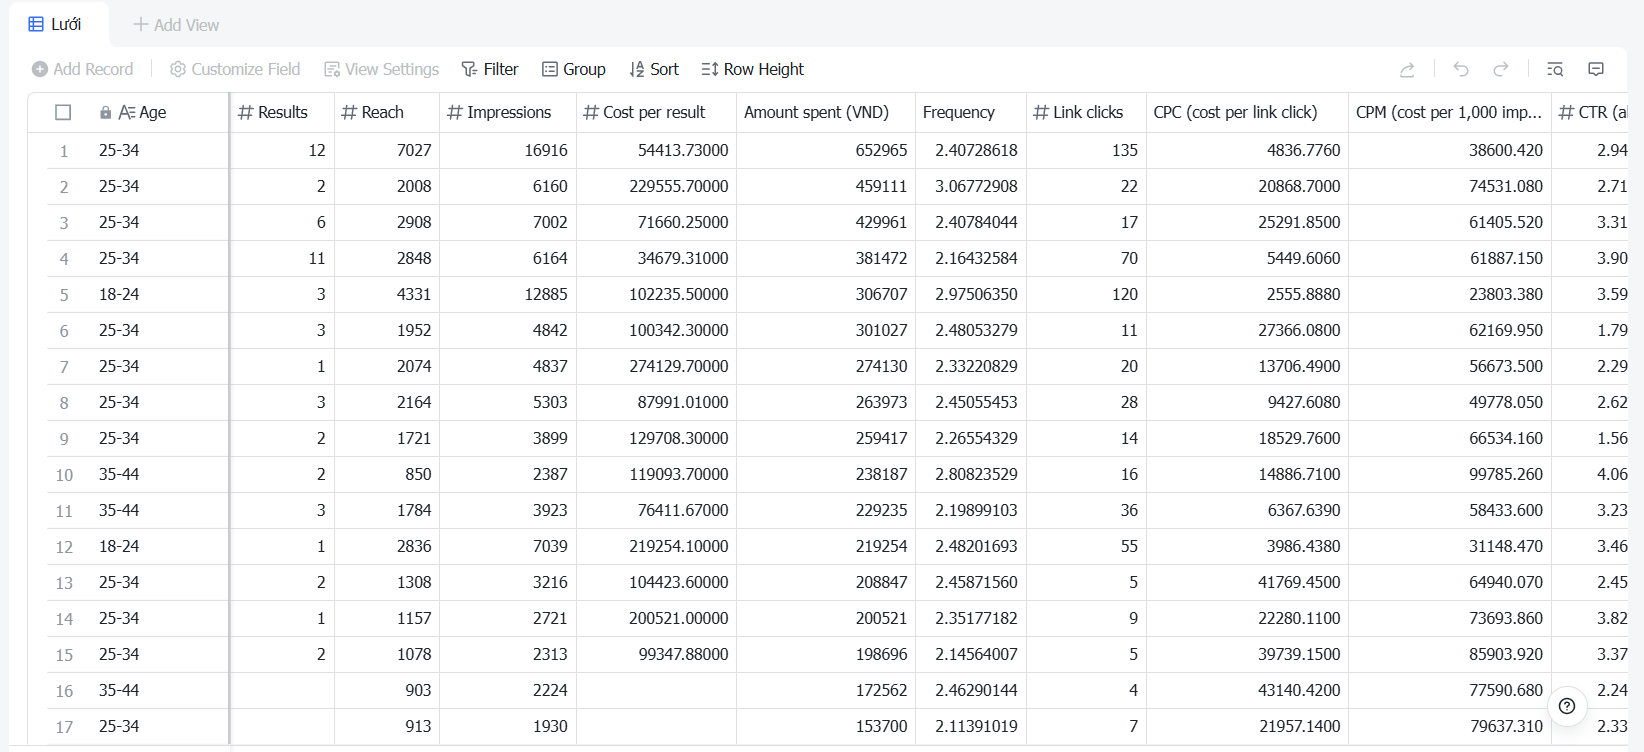Select row number 17
The image size is (1644, 752).
point(64,727)
